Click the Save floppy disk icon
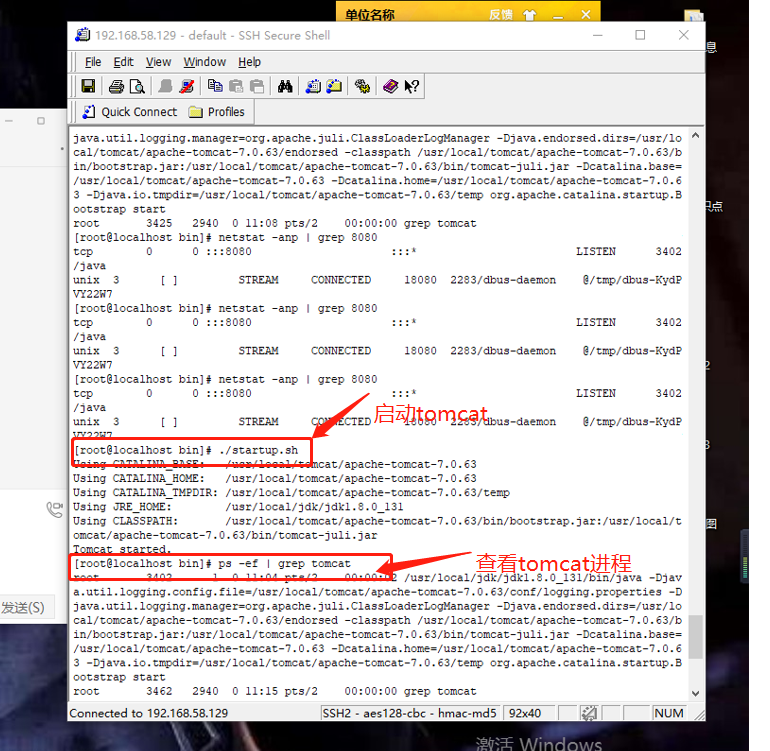 click(88, 87)
